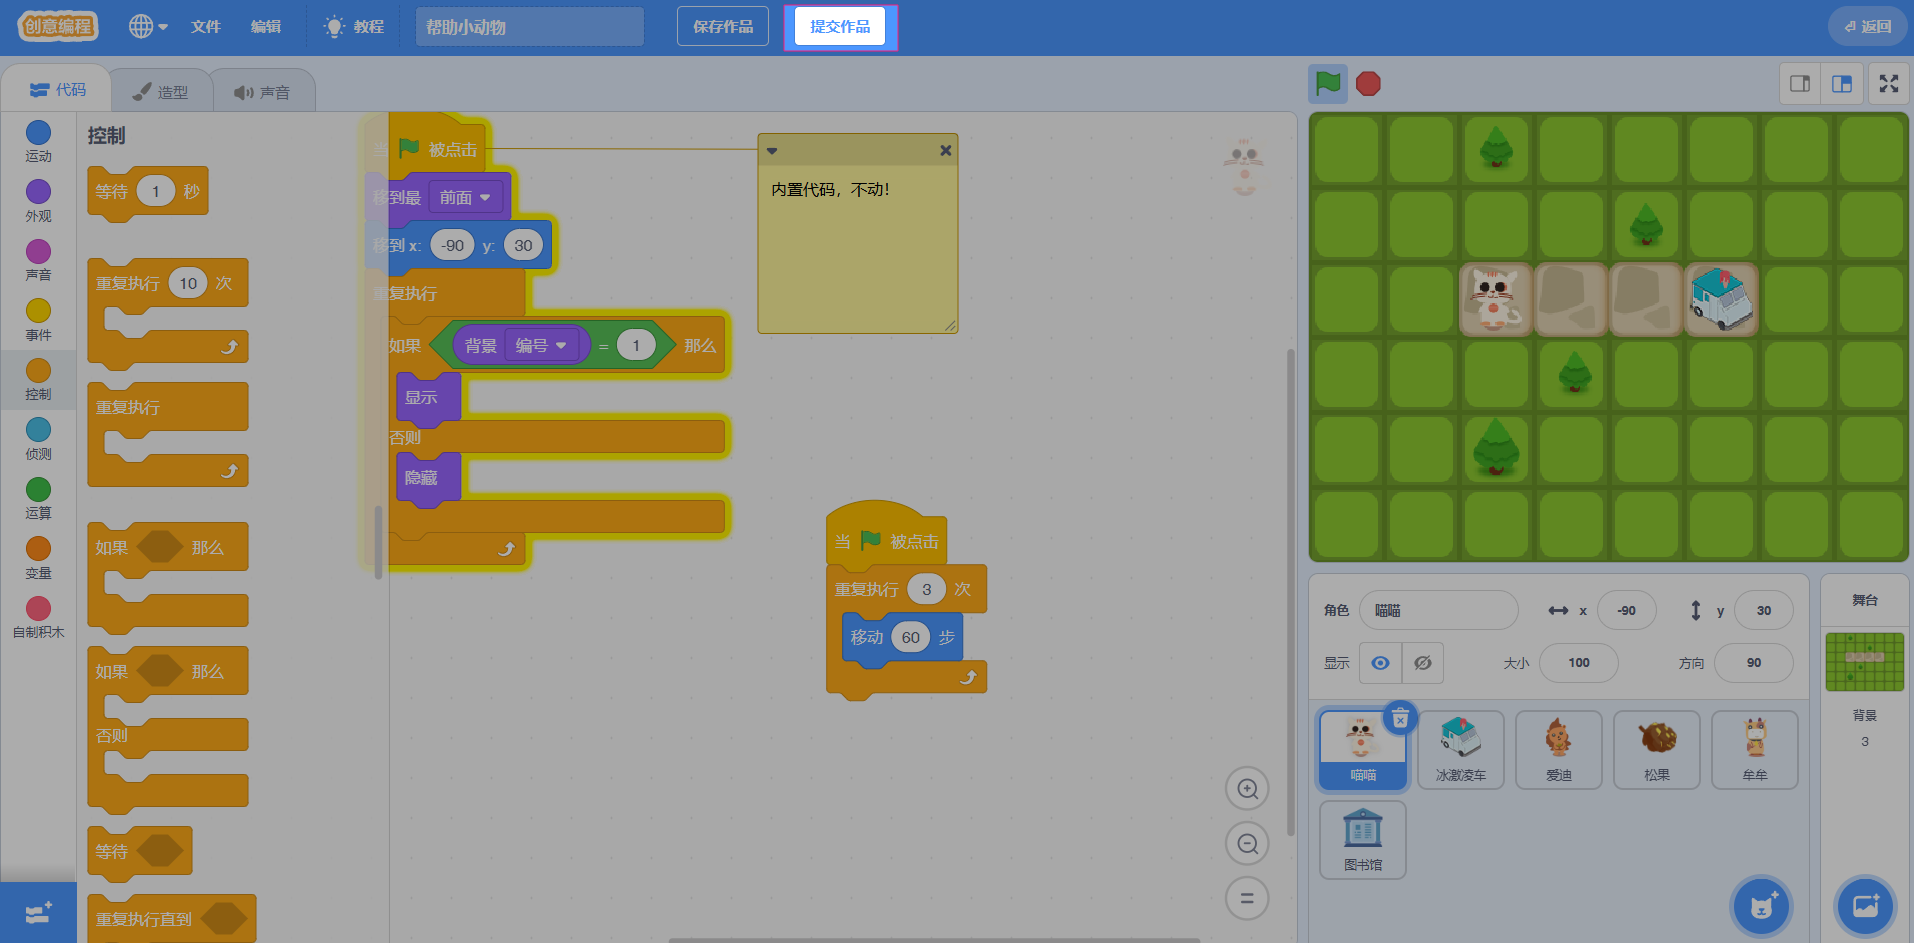This screenshot has height=943, width=1914.
Task: Show the sprite with the eye button
Action: [1380, 663]
